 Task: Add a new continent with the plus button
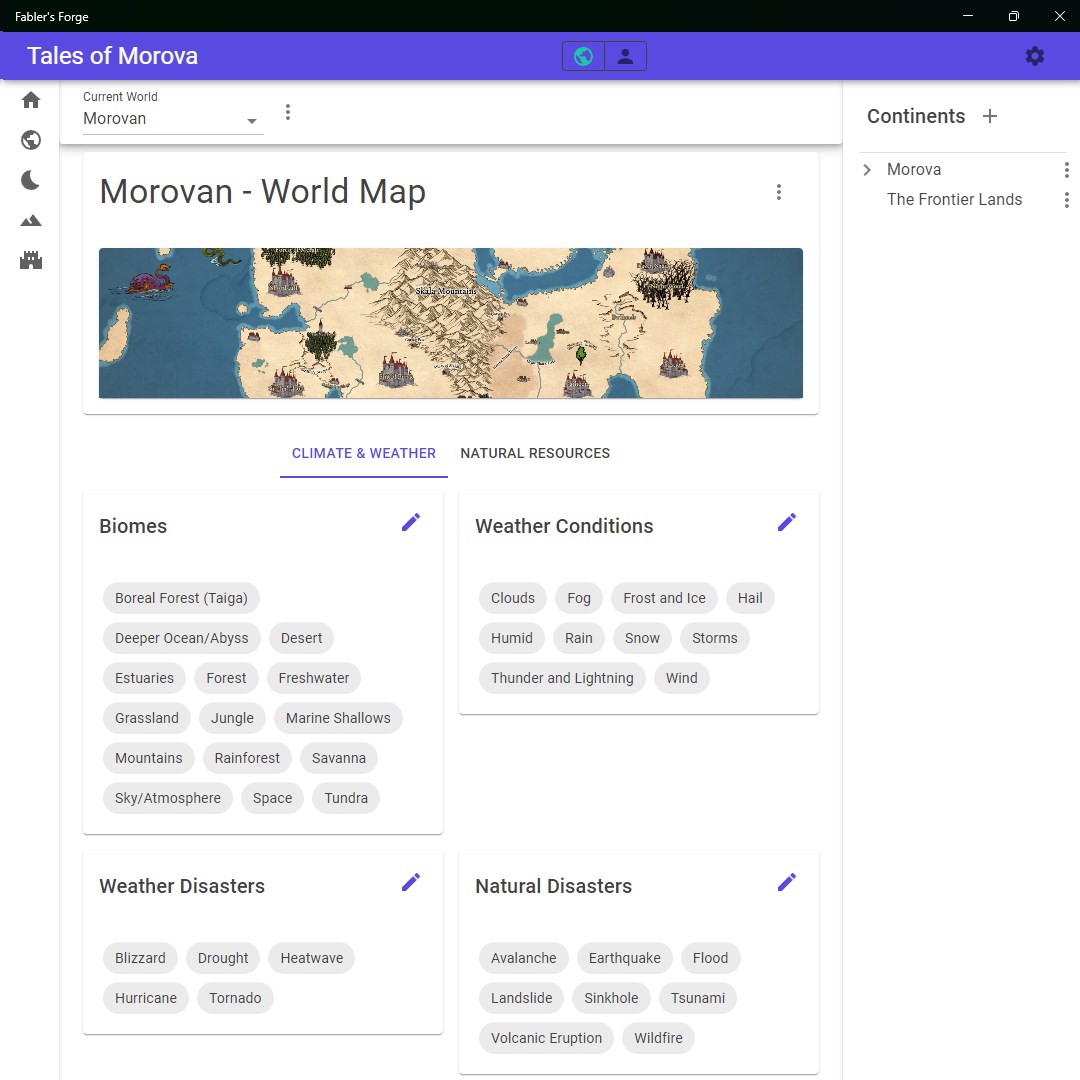[x=989, y=116]
